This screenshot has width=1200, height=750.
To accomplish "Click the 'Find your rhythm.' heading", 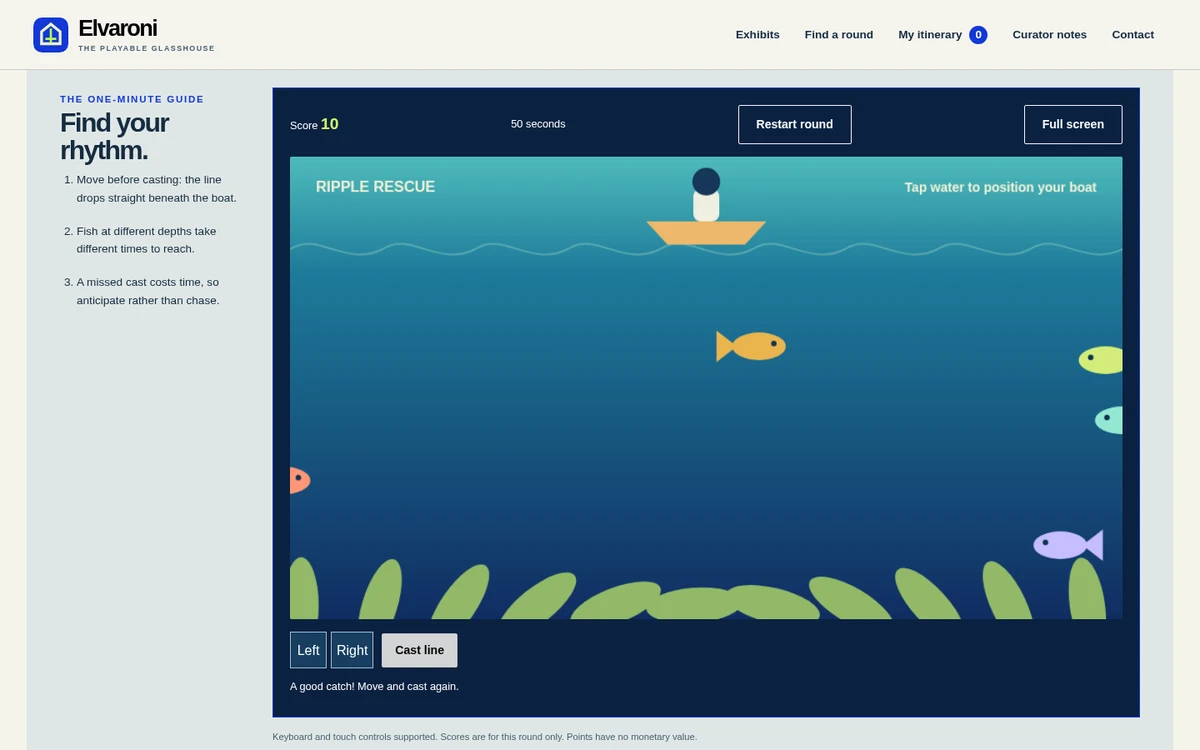I will click(114, 137).
